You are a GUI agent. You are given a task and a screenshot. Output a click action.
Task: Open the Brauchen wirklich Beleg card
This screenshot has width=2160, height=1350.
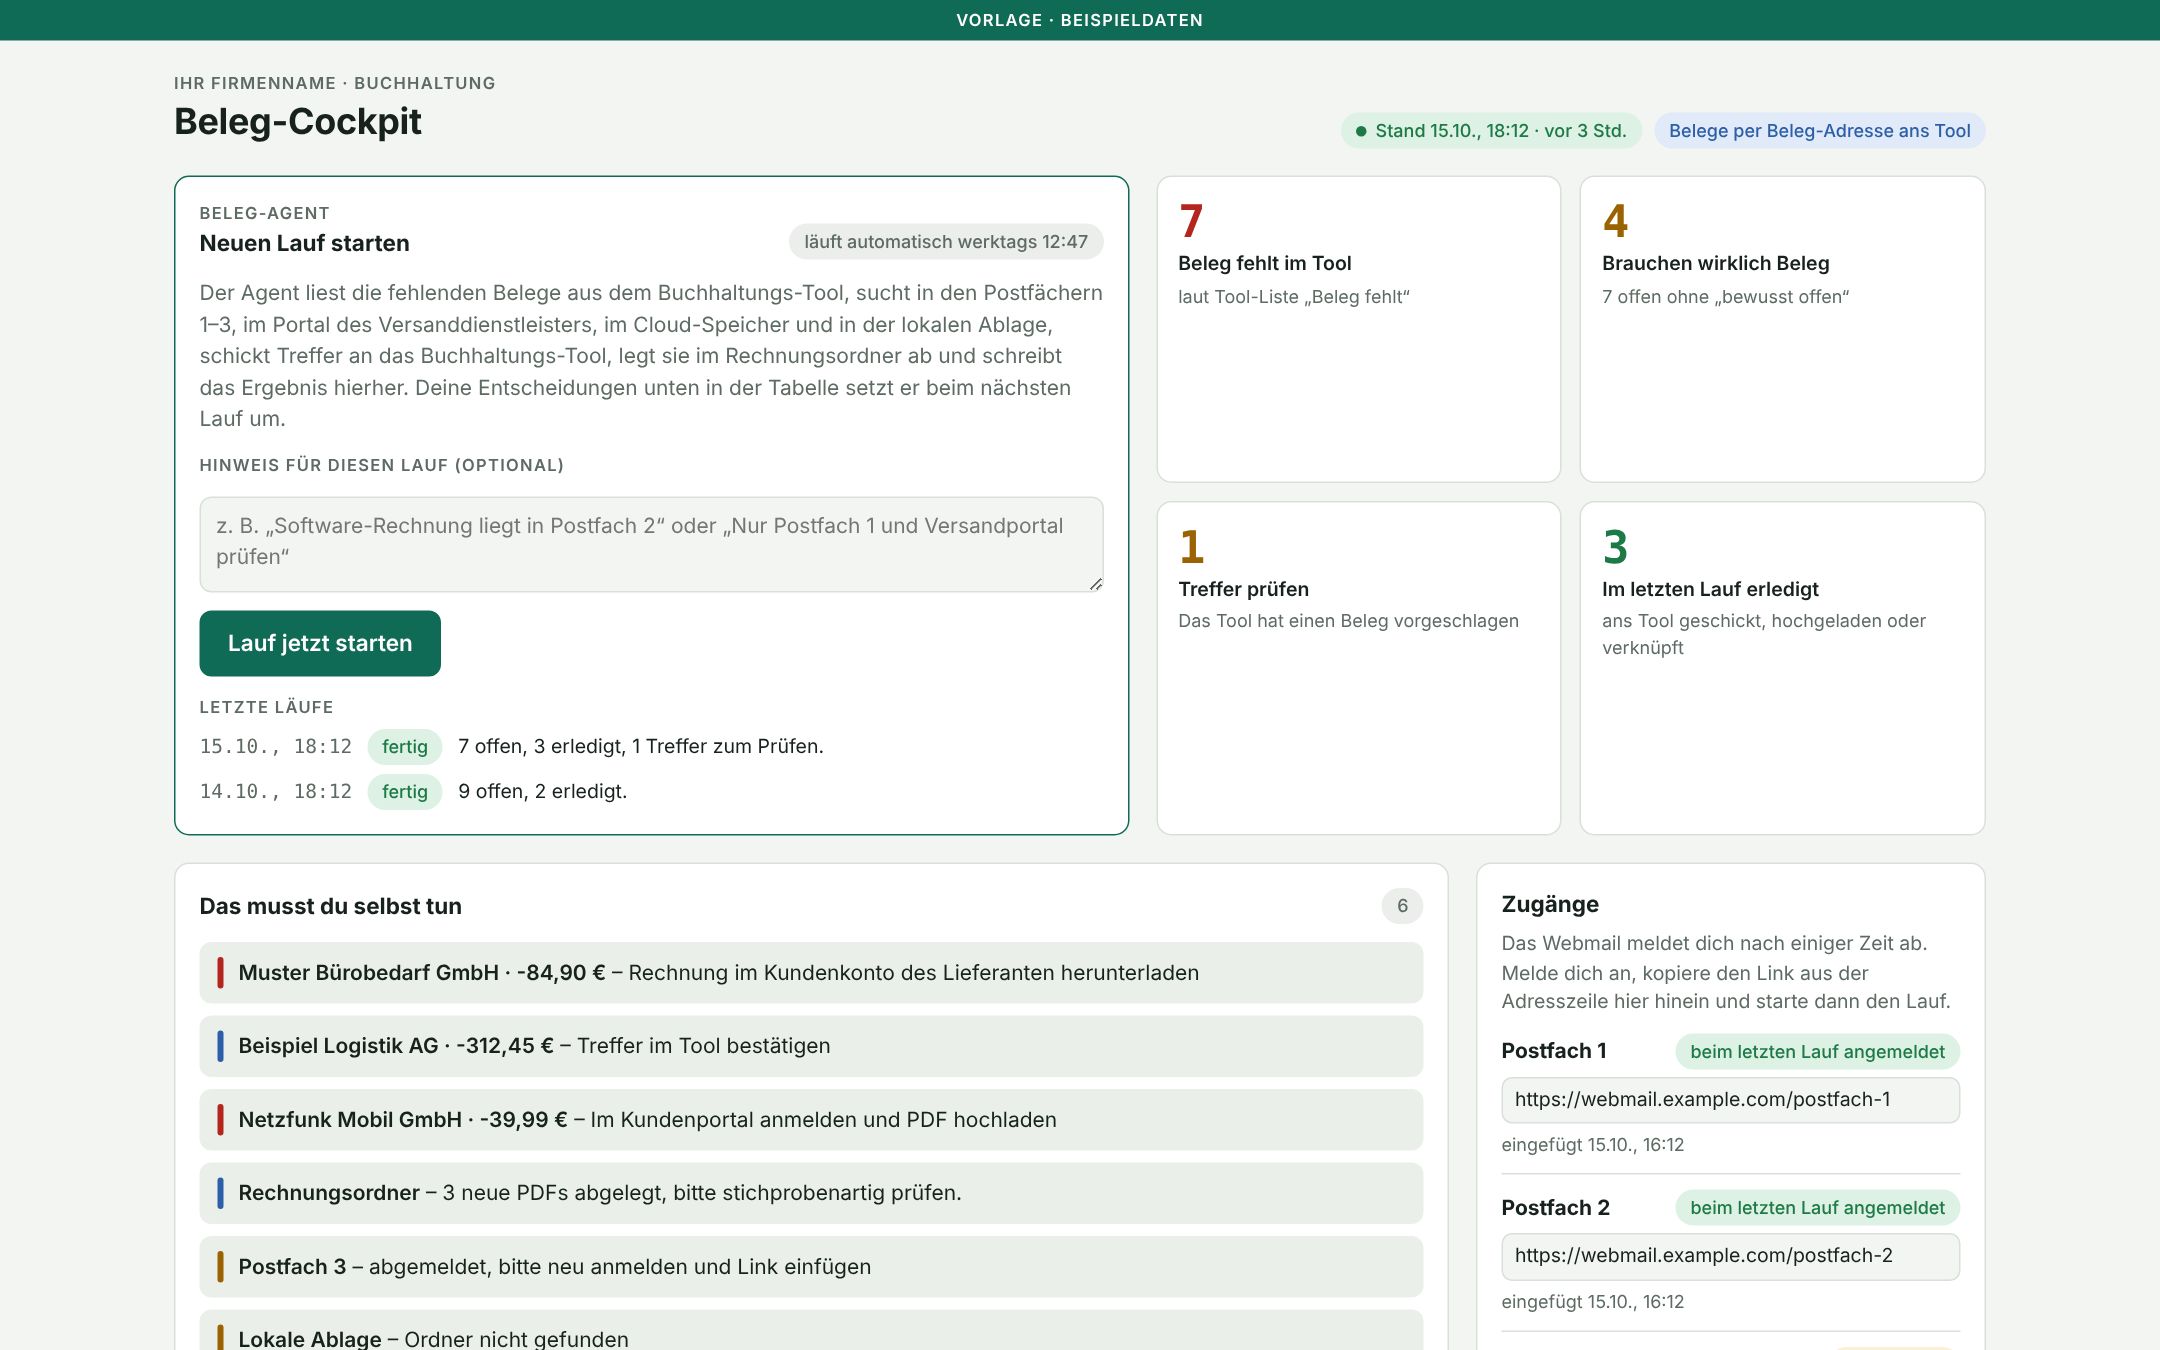coord(1782,329)
